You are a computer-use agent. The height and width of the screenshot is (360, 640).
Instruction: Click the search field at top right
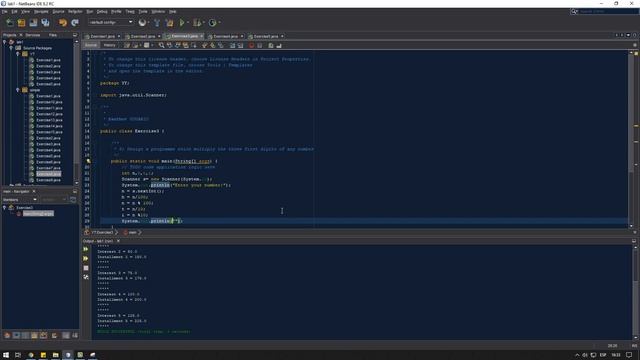pyautogui.click(x=604, y=11)
